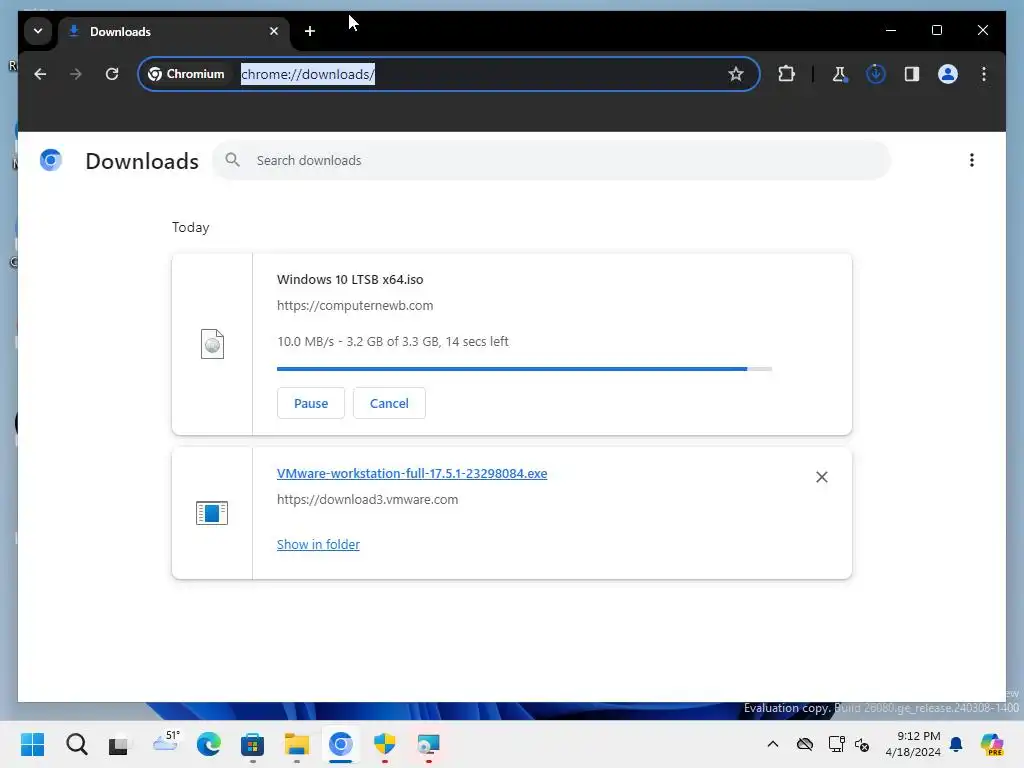Open the remote desktop taskbar app
This screenshot has width=1024, height=768.
tap(428, 744)
